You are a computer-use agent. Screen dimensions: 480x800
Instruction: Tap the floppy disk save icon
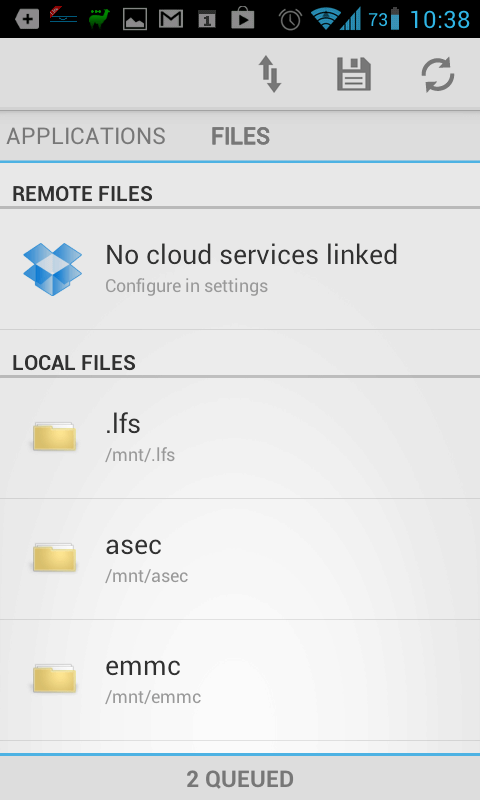(x=353, y=74)
